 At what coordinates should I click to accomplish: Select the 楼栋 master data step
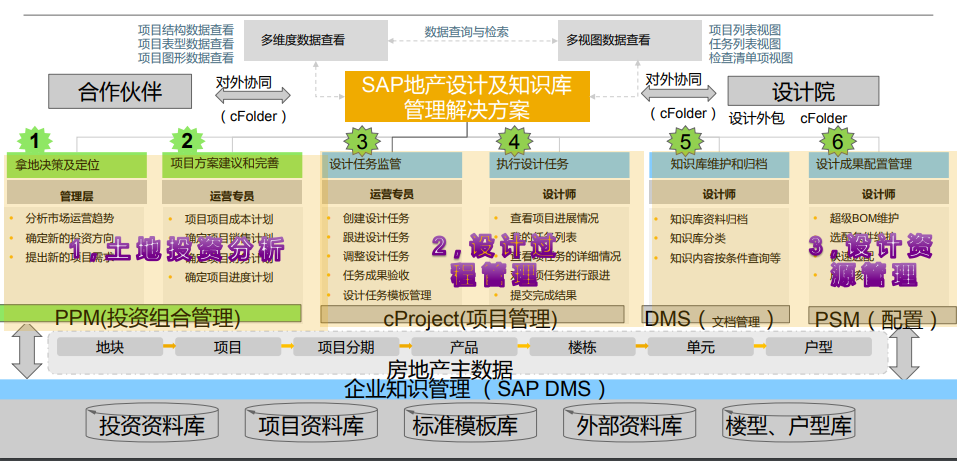pyautogui.click(x=582, y=347)
